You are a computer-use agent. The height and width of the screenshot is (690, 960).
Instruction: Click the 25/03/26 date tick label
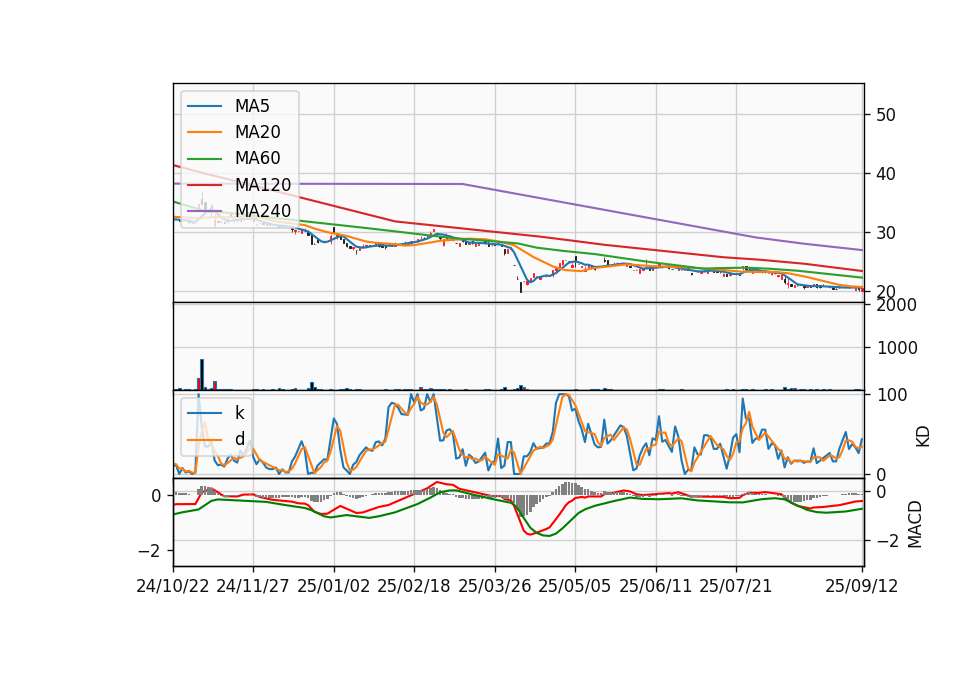[495, 586]
